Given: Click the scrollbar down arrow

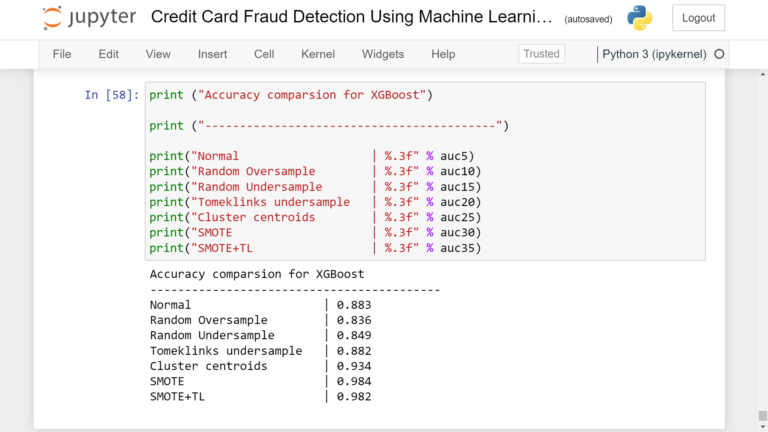Looking at the screenshot, I should (x=763, y=427).
